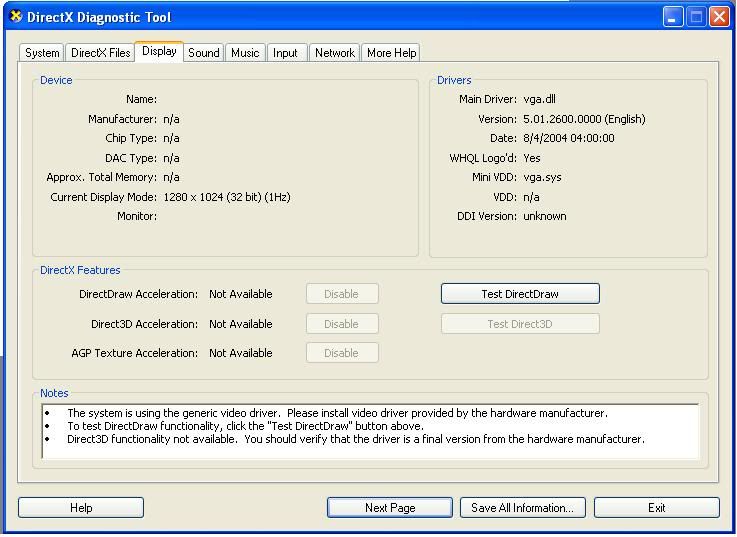The width and height of the screenshot is (737, 537).
Task: Click the Main Driver label
Action: [488, 99]
